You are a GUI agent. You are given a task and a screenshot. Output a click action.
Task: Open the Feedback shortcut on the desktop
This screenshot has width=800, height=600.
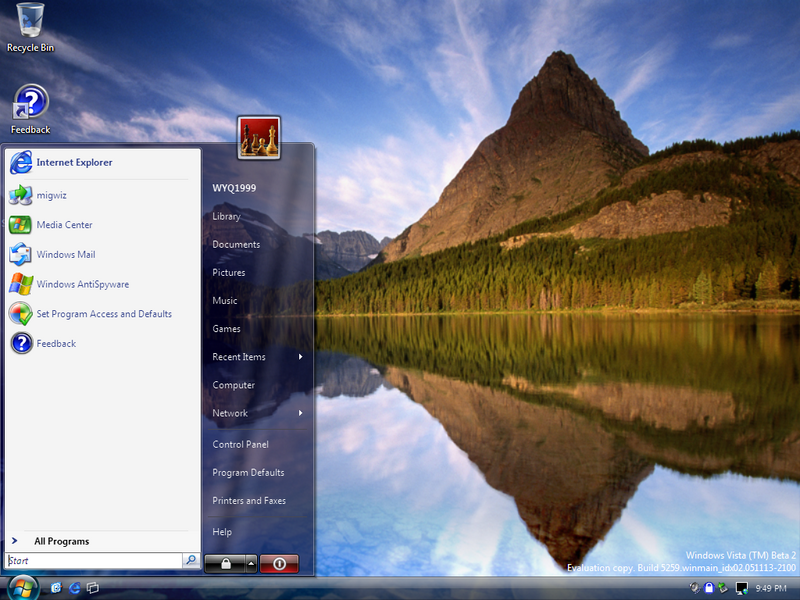(x=31, y=109)
